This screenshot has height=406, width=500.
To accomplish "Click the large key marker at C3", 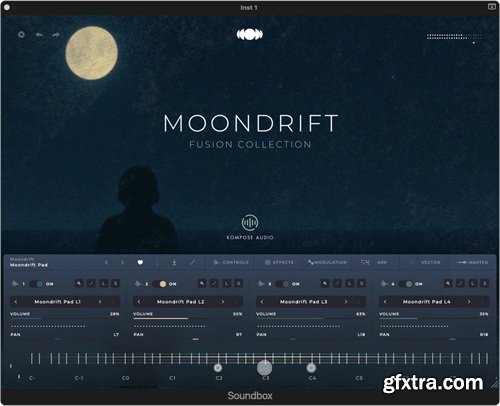I will coord(264,368).
